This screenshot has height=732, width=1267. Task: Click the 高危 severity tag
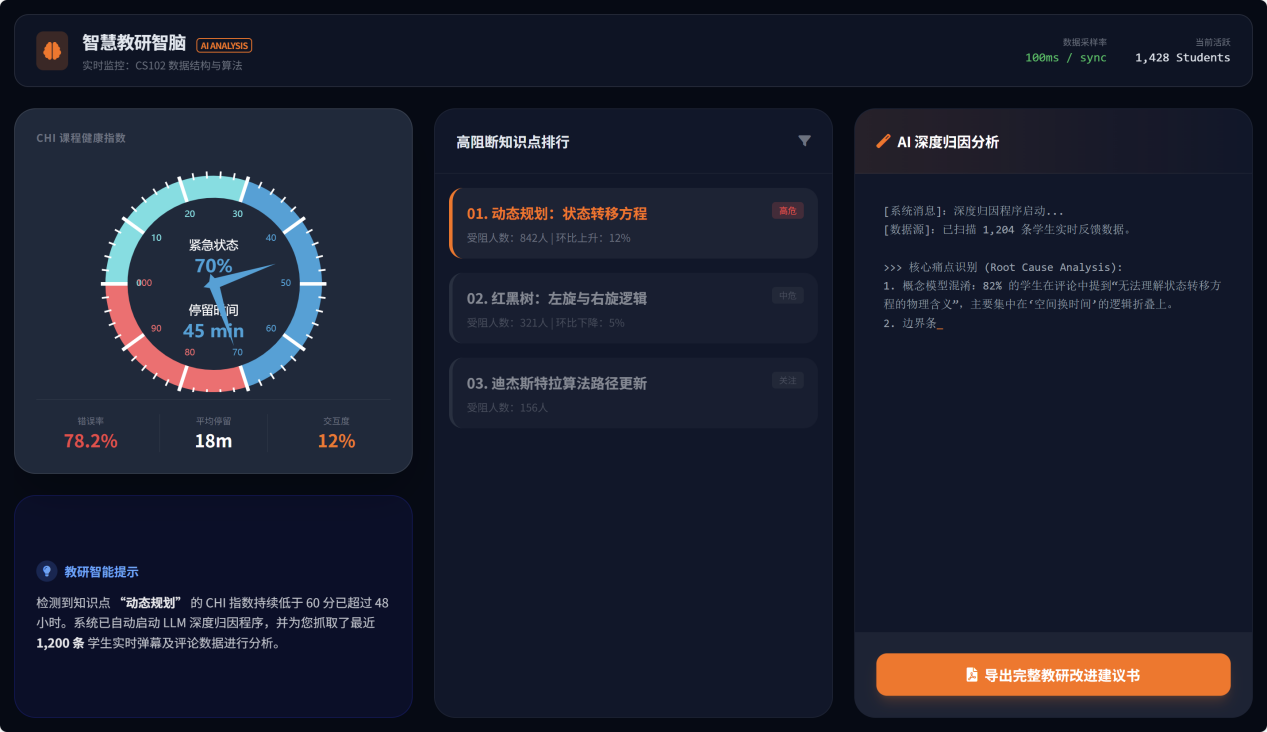(x=787, y=211)
